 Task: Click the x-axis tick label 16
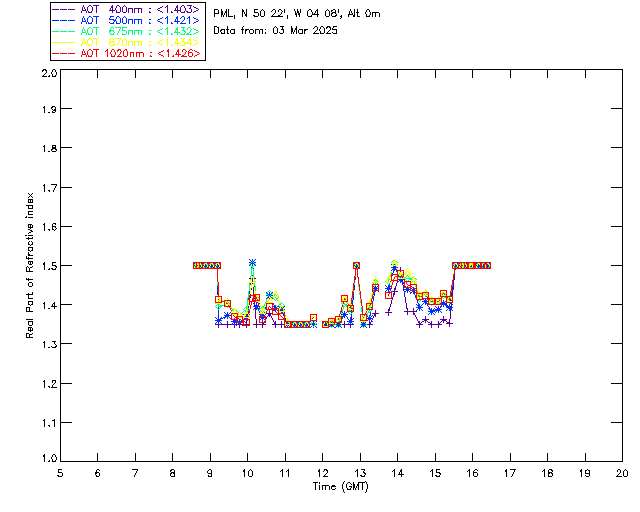coord(473,473)
